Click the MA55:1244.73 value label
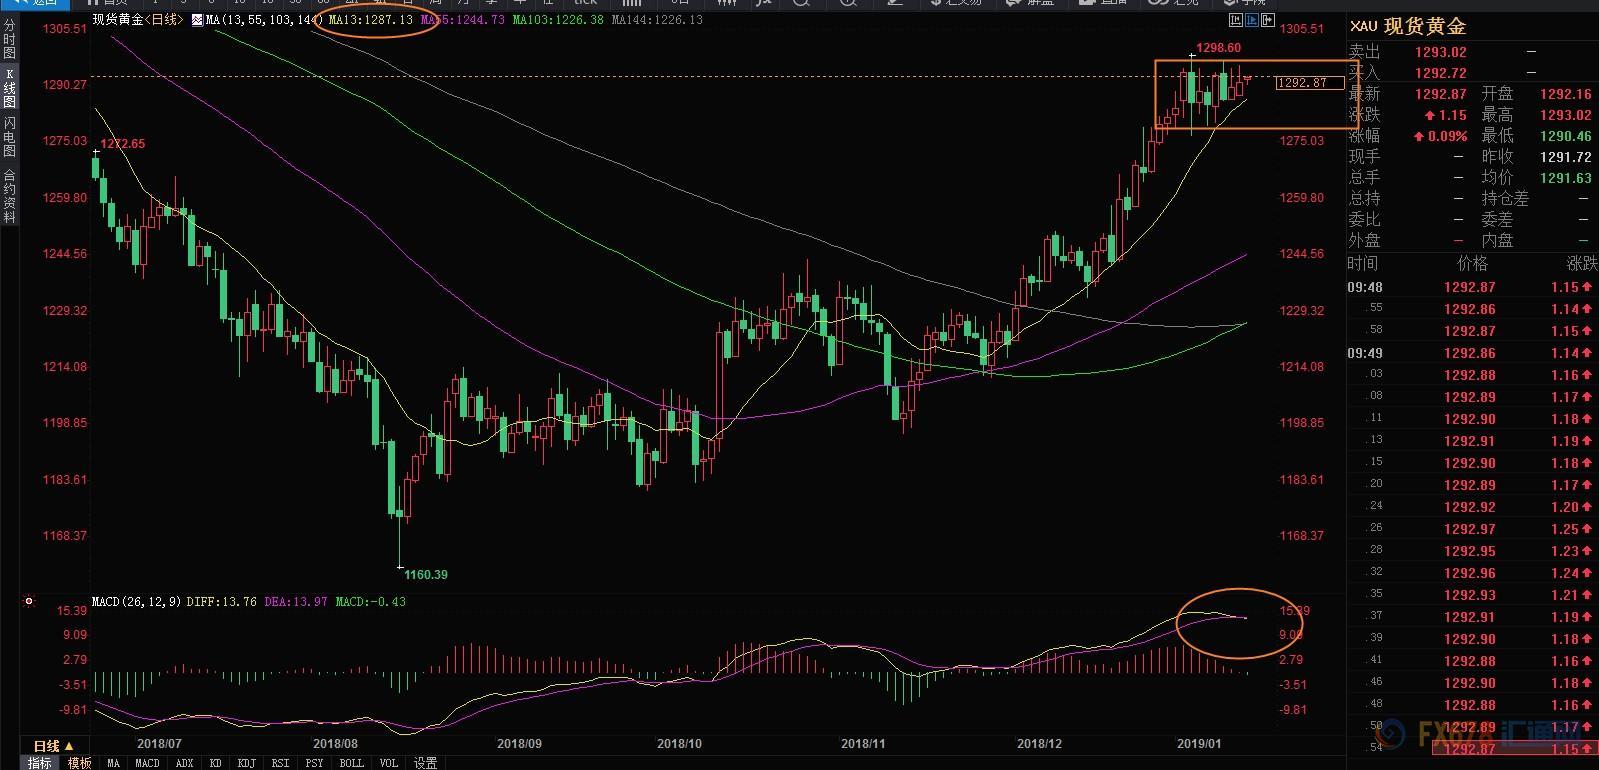Screen dimensions: 1599x770 [462, 19]
